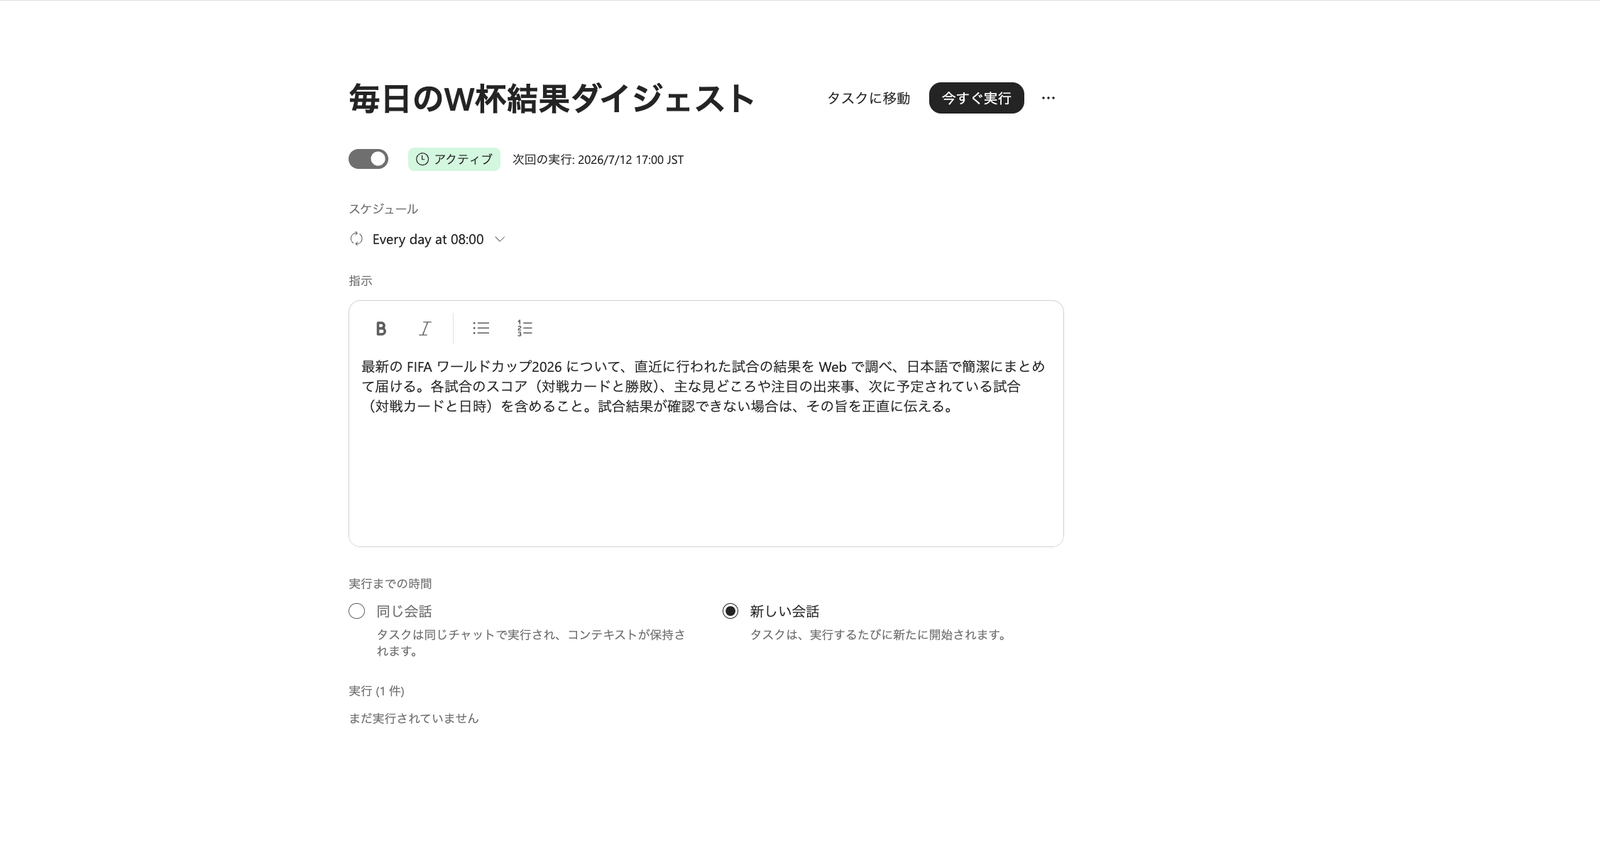Screen dimensions: 1600x843
Task: Click the 同じ会話 description text
Action: 531,643
